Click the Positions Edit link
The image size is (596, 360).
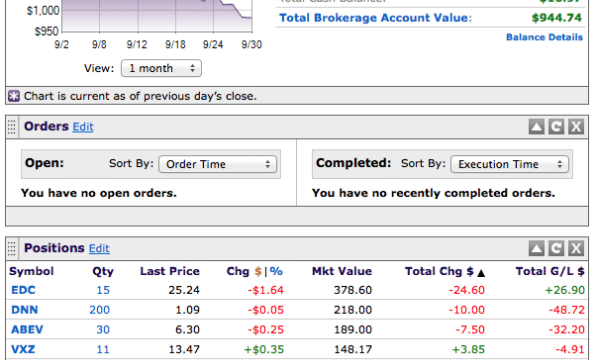(x=99, y=249)
